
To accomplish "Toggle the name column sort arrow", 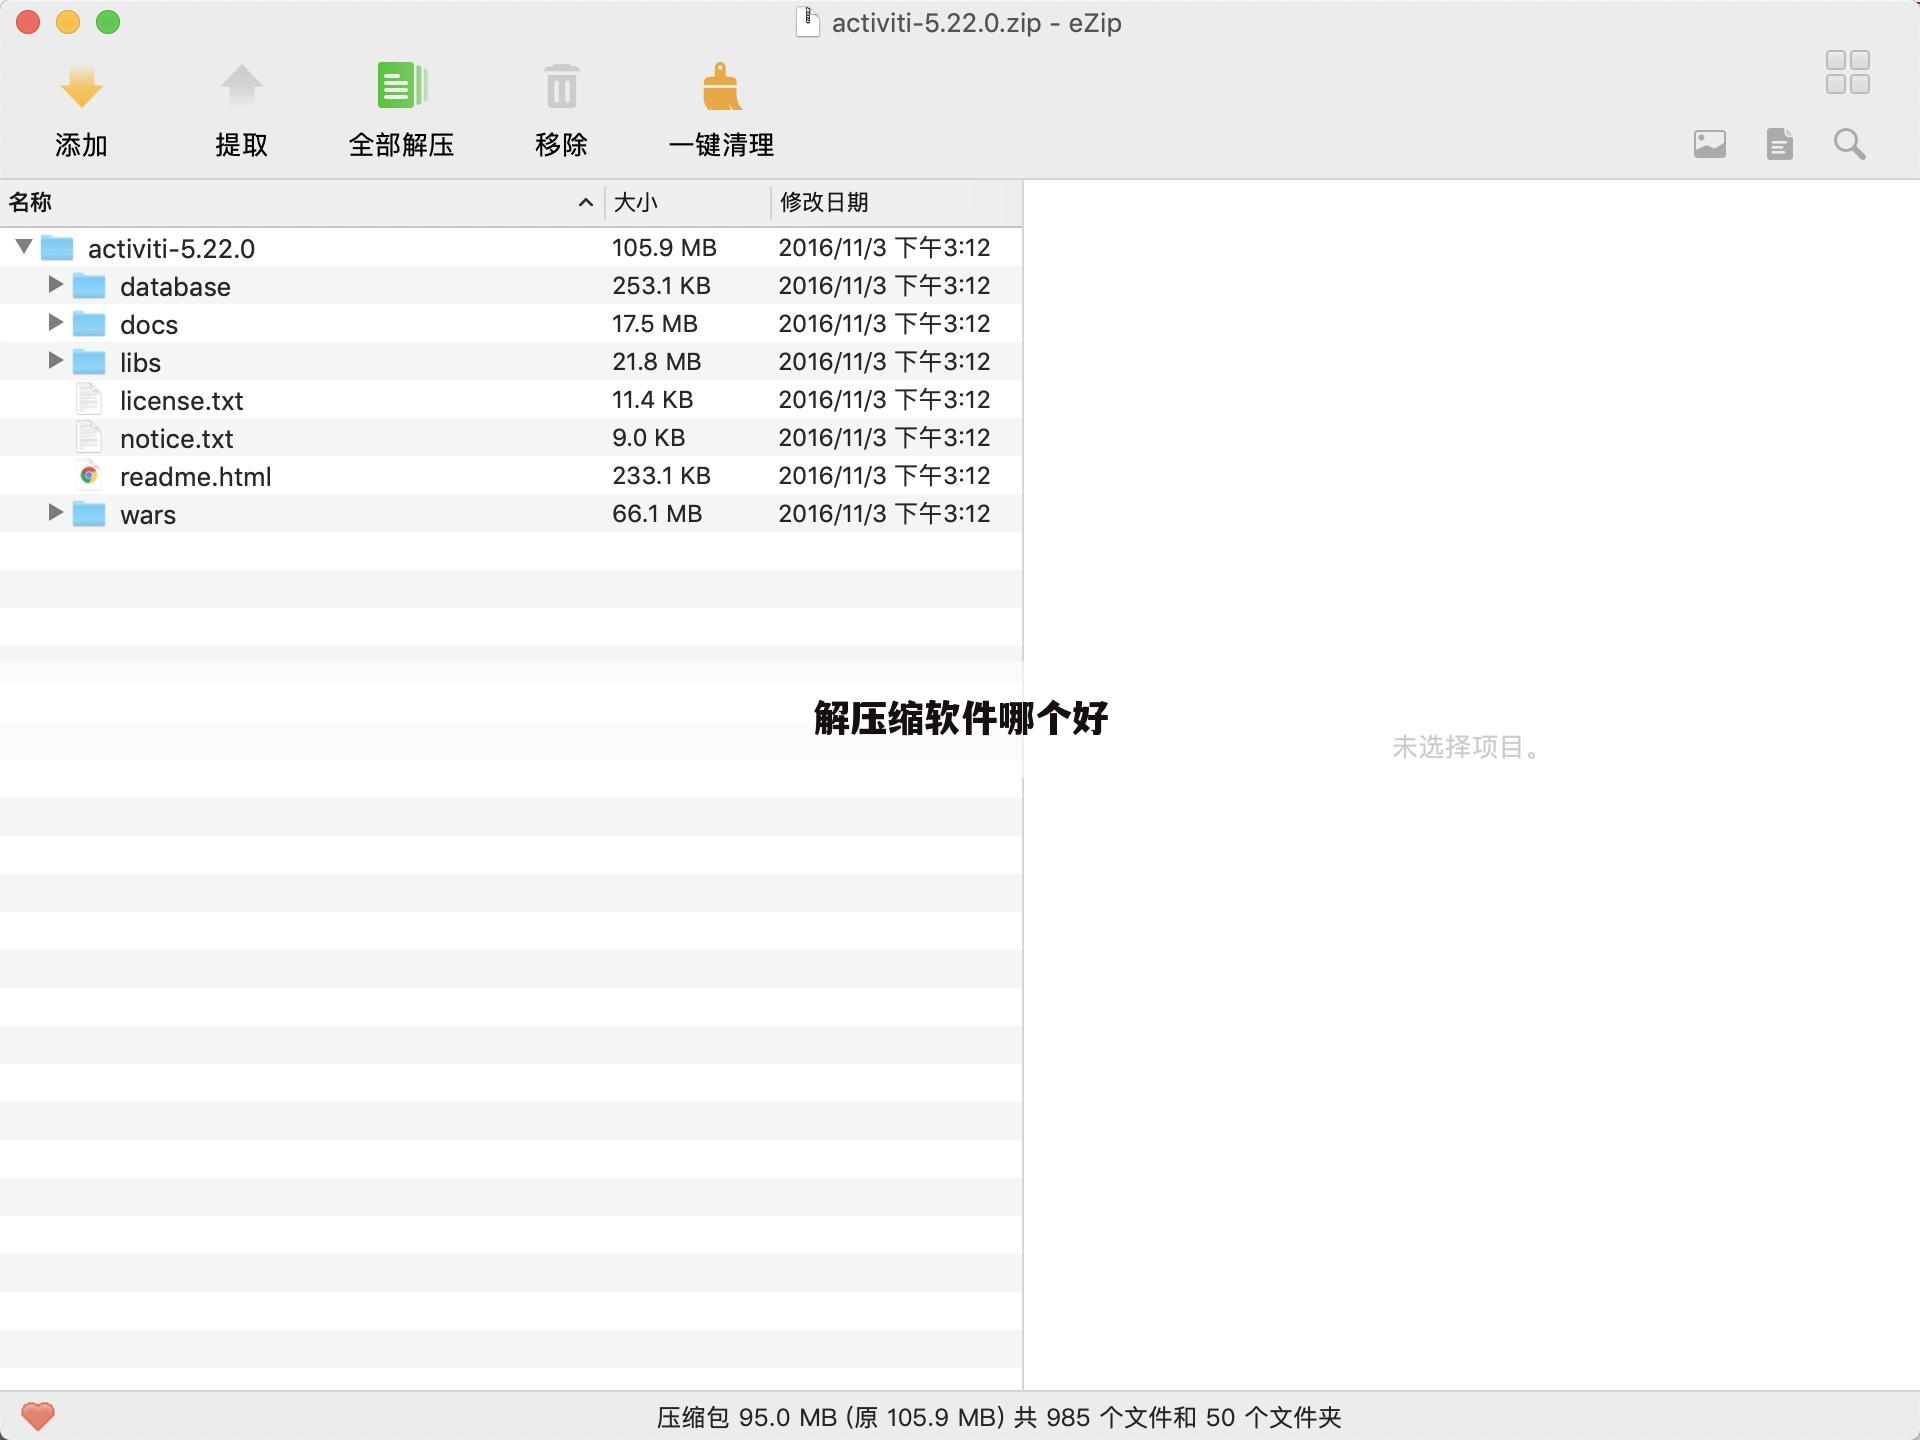I will point(586,203).
